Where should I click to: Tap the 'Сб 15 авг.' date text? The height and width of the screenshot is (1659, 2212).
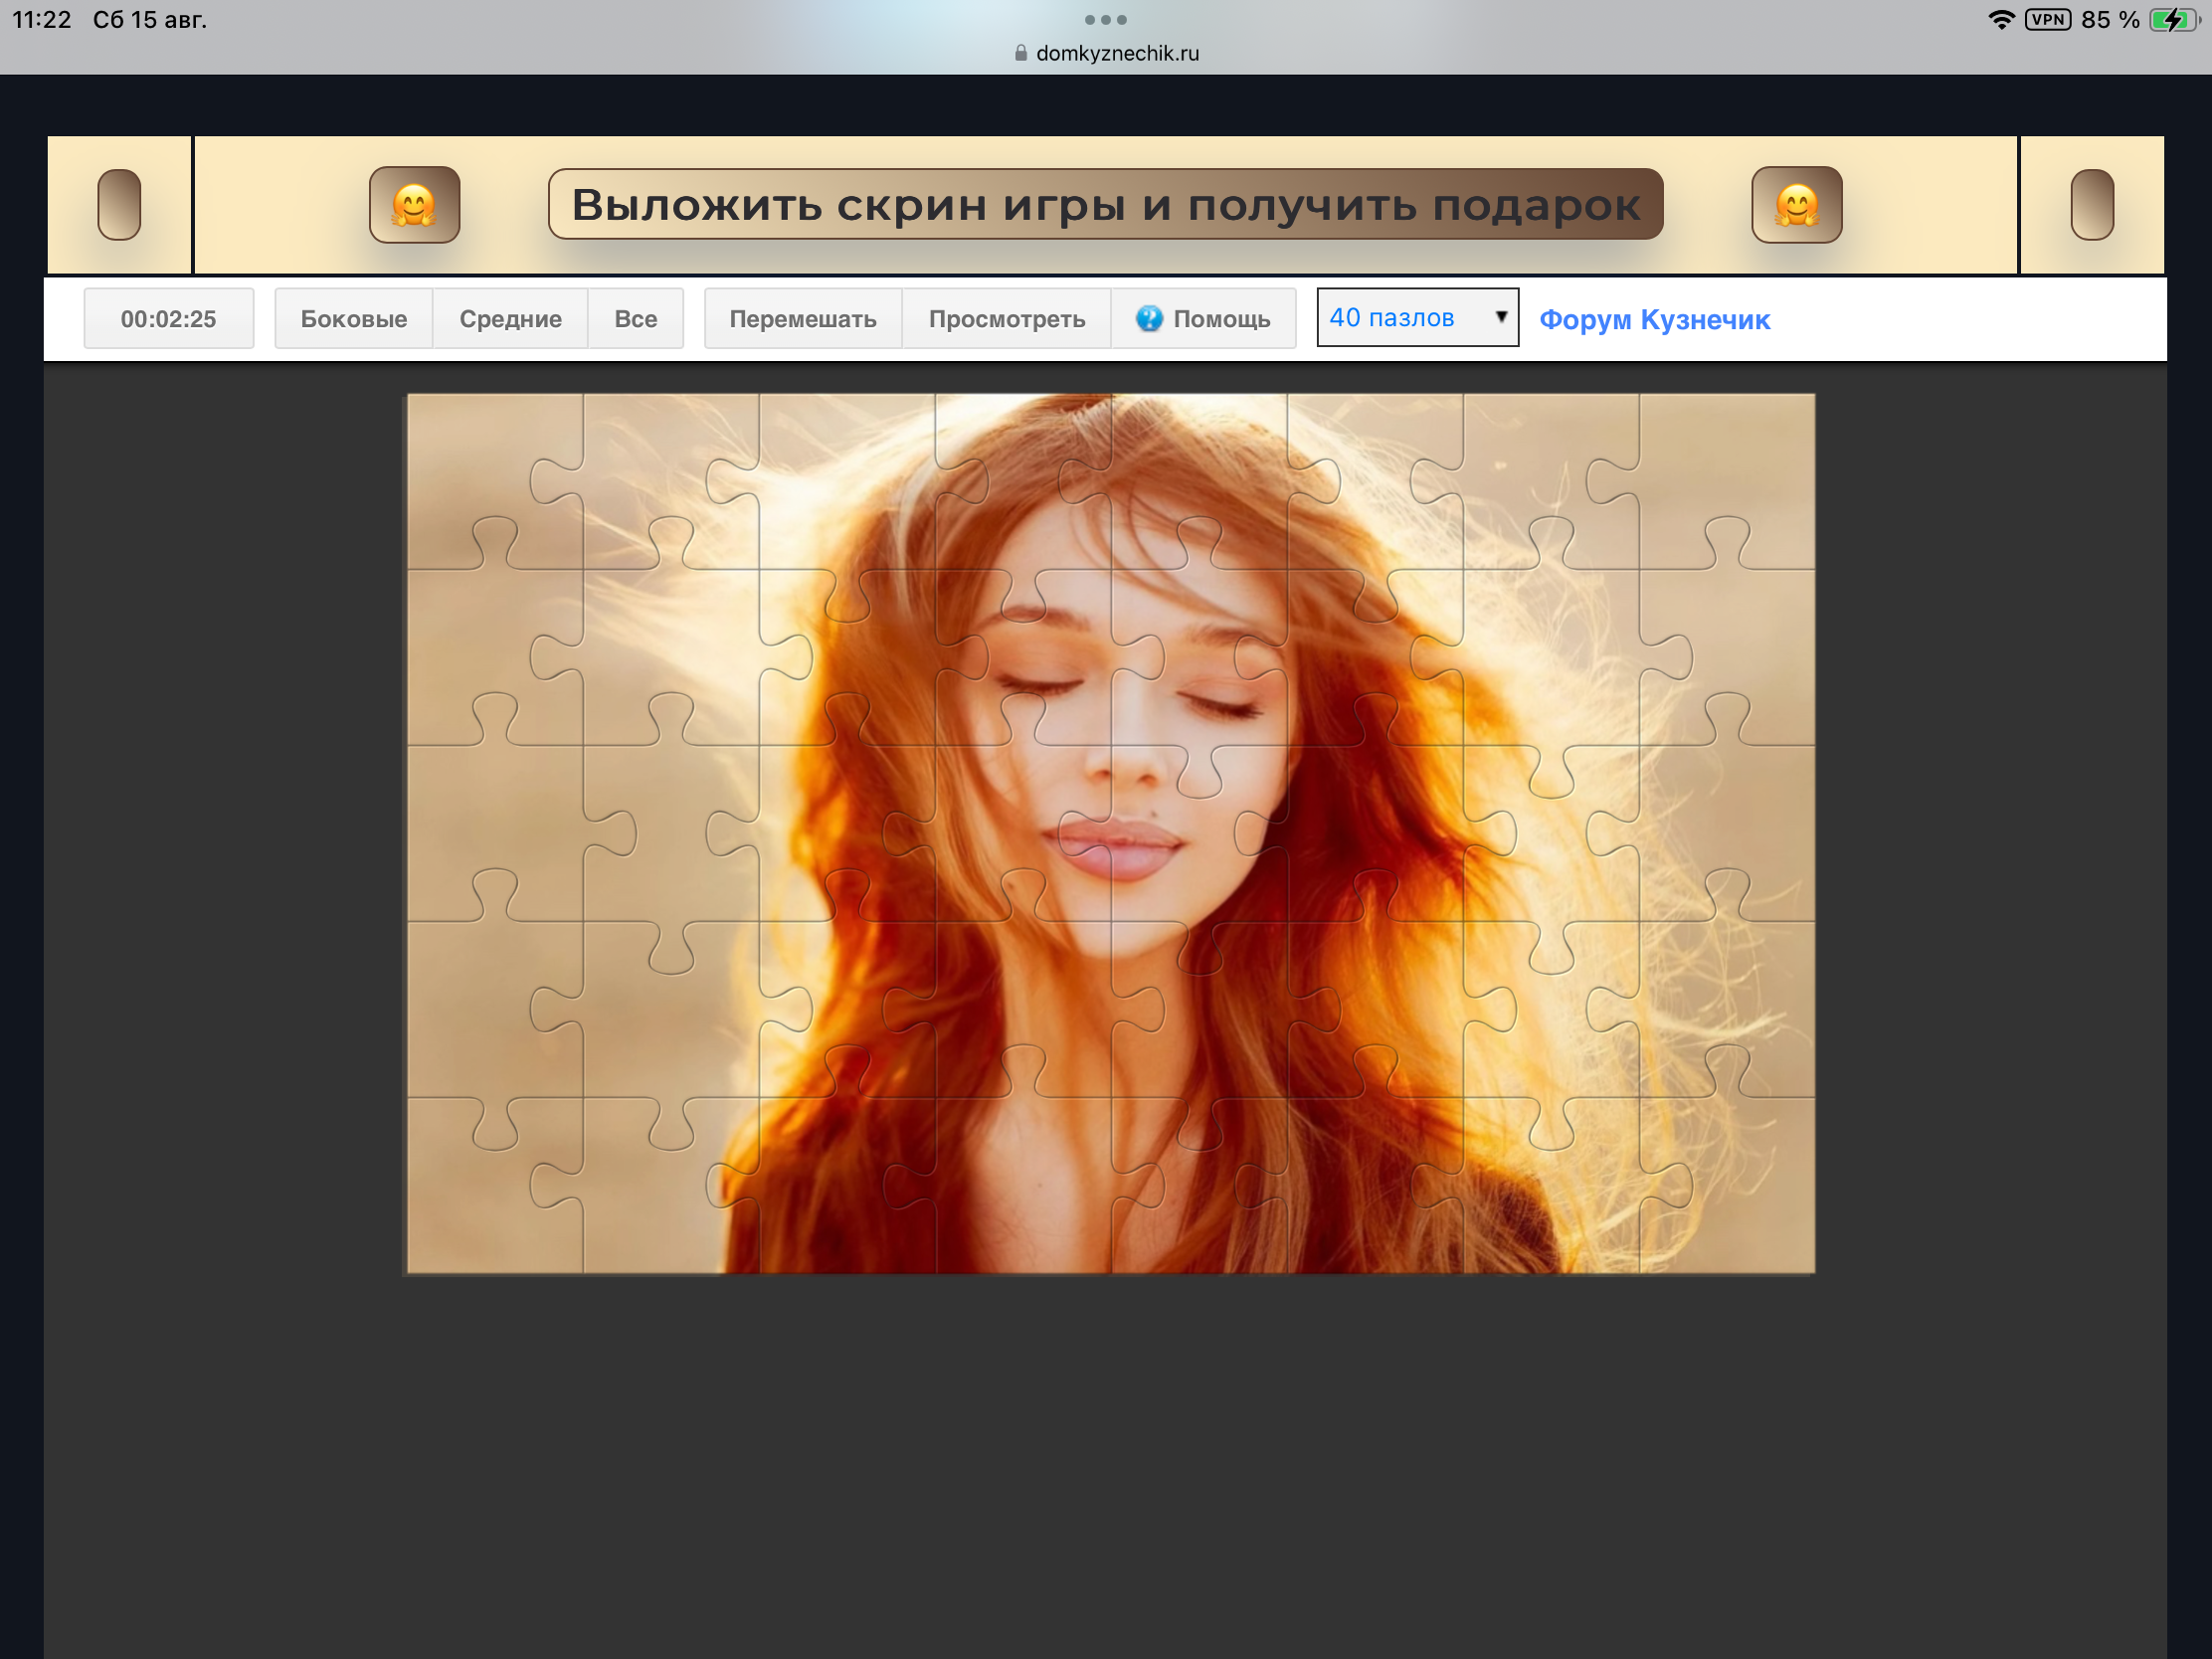click(150, 20)
